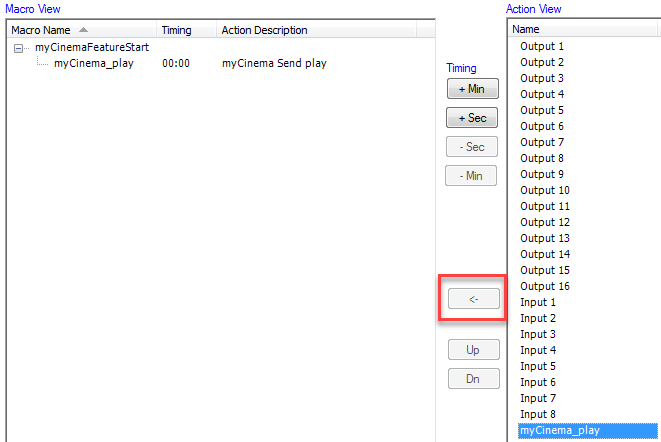Select Input 7 in Action View
This screenshot has width=661, height=442.
coord(538,399)
